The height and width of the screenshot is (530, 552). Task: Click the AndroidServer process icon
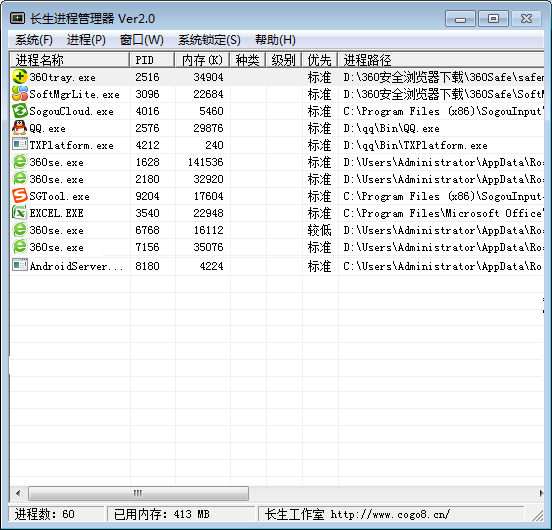point(20,265)
